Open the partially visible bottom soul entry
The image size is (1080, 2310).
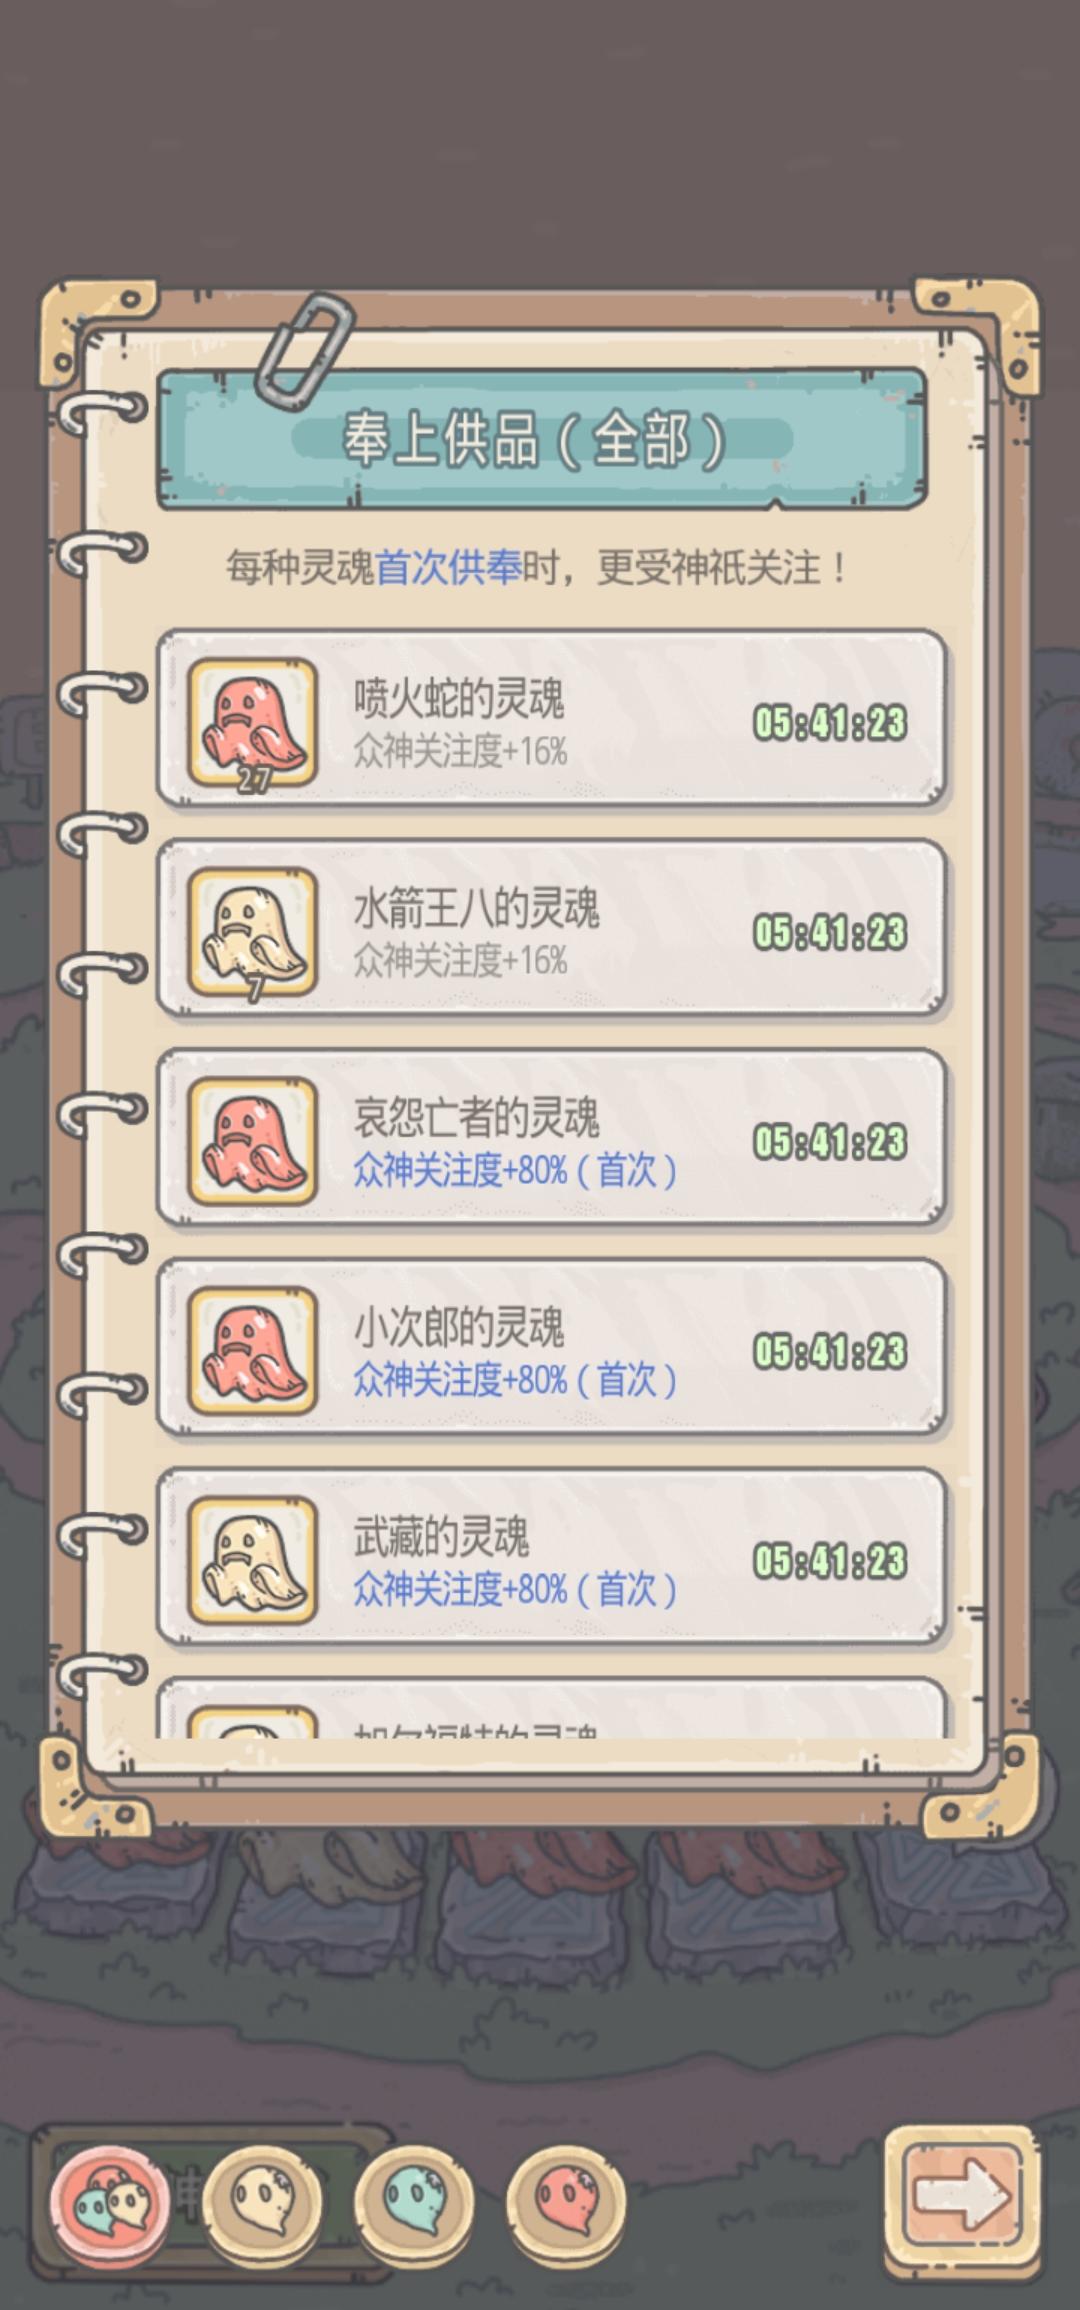pyautogui.click(x=551, y=1708)
